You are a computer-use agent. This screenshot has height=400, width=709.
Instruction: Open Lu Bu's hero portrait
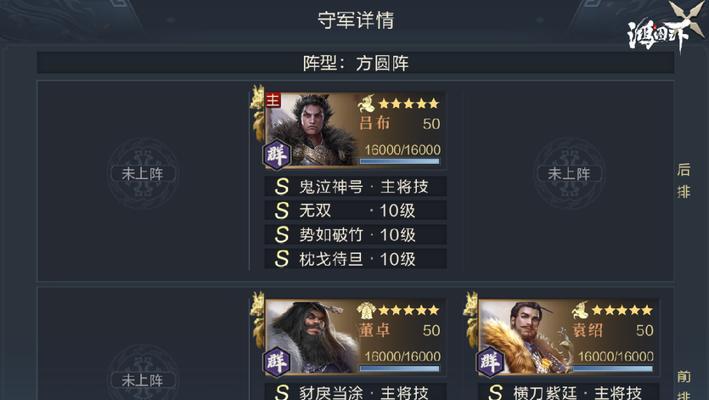click(312, 130)
